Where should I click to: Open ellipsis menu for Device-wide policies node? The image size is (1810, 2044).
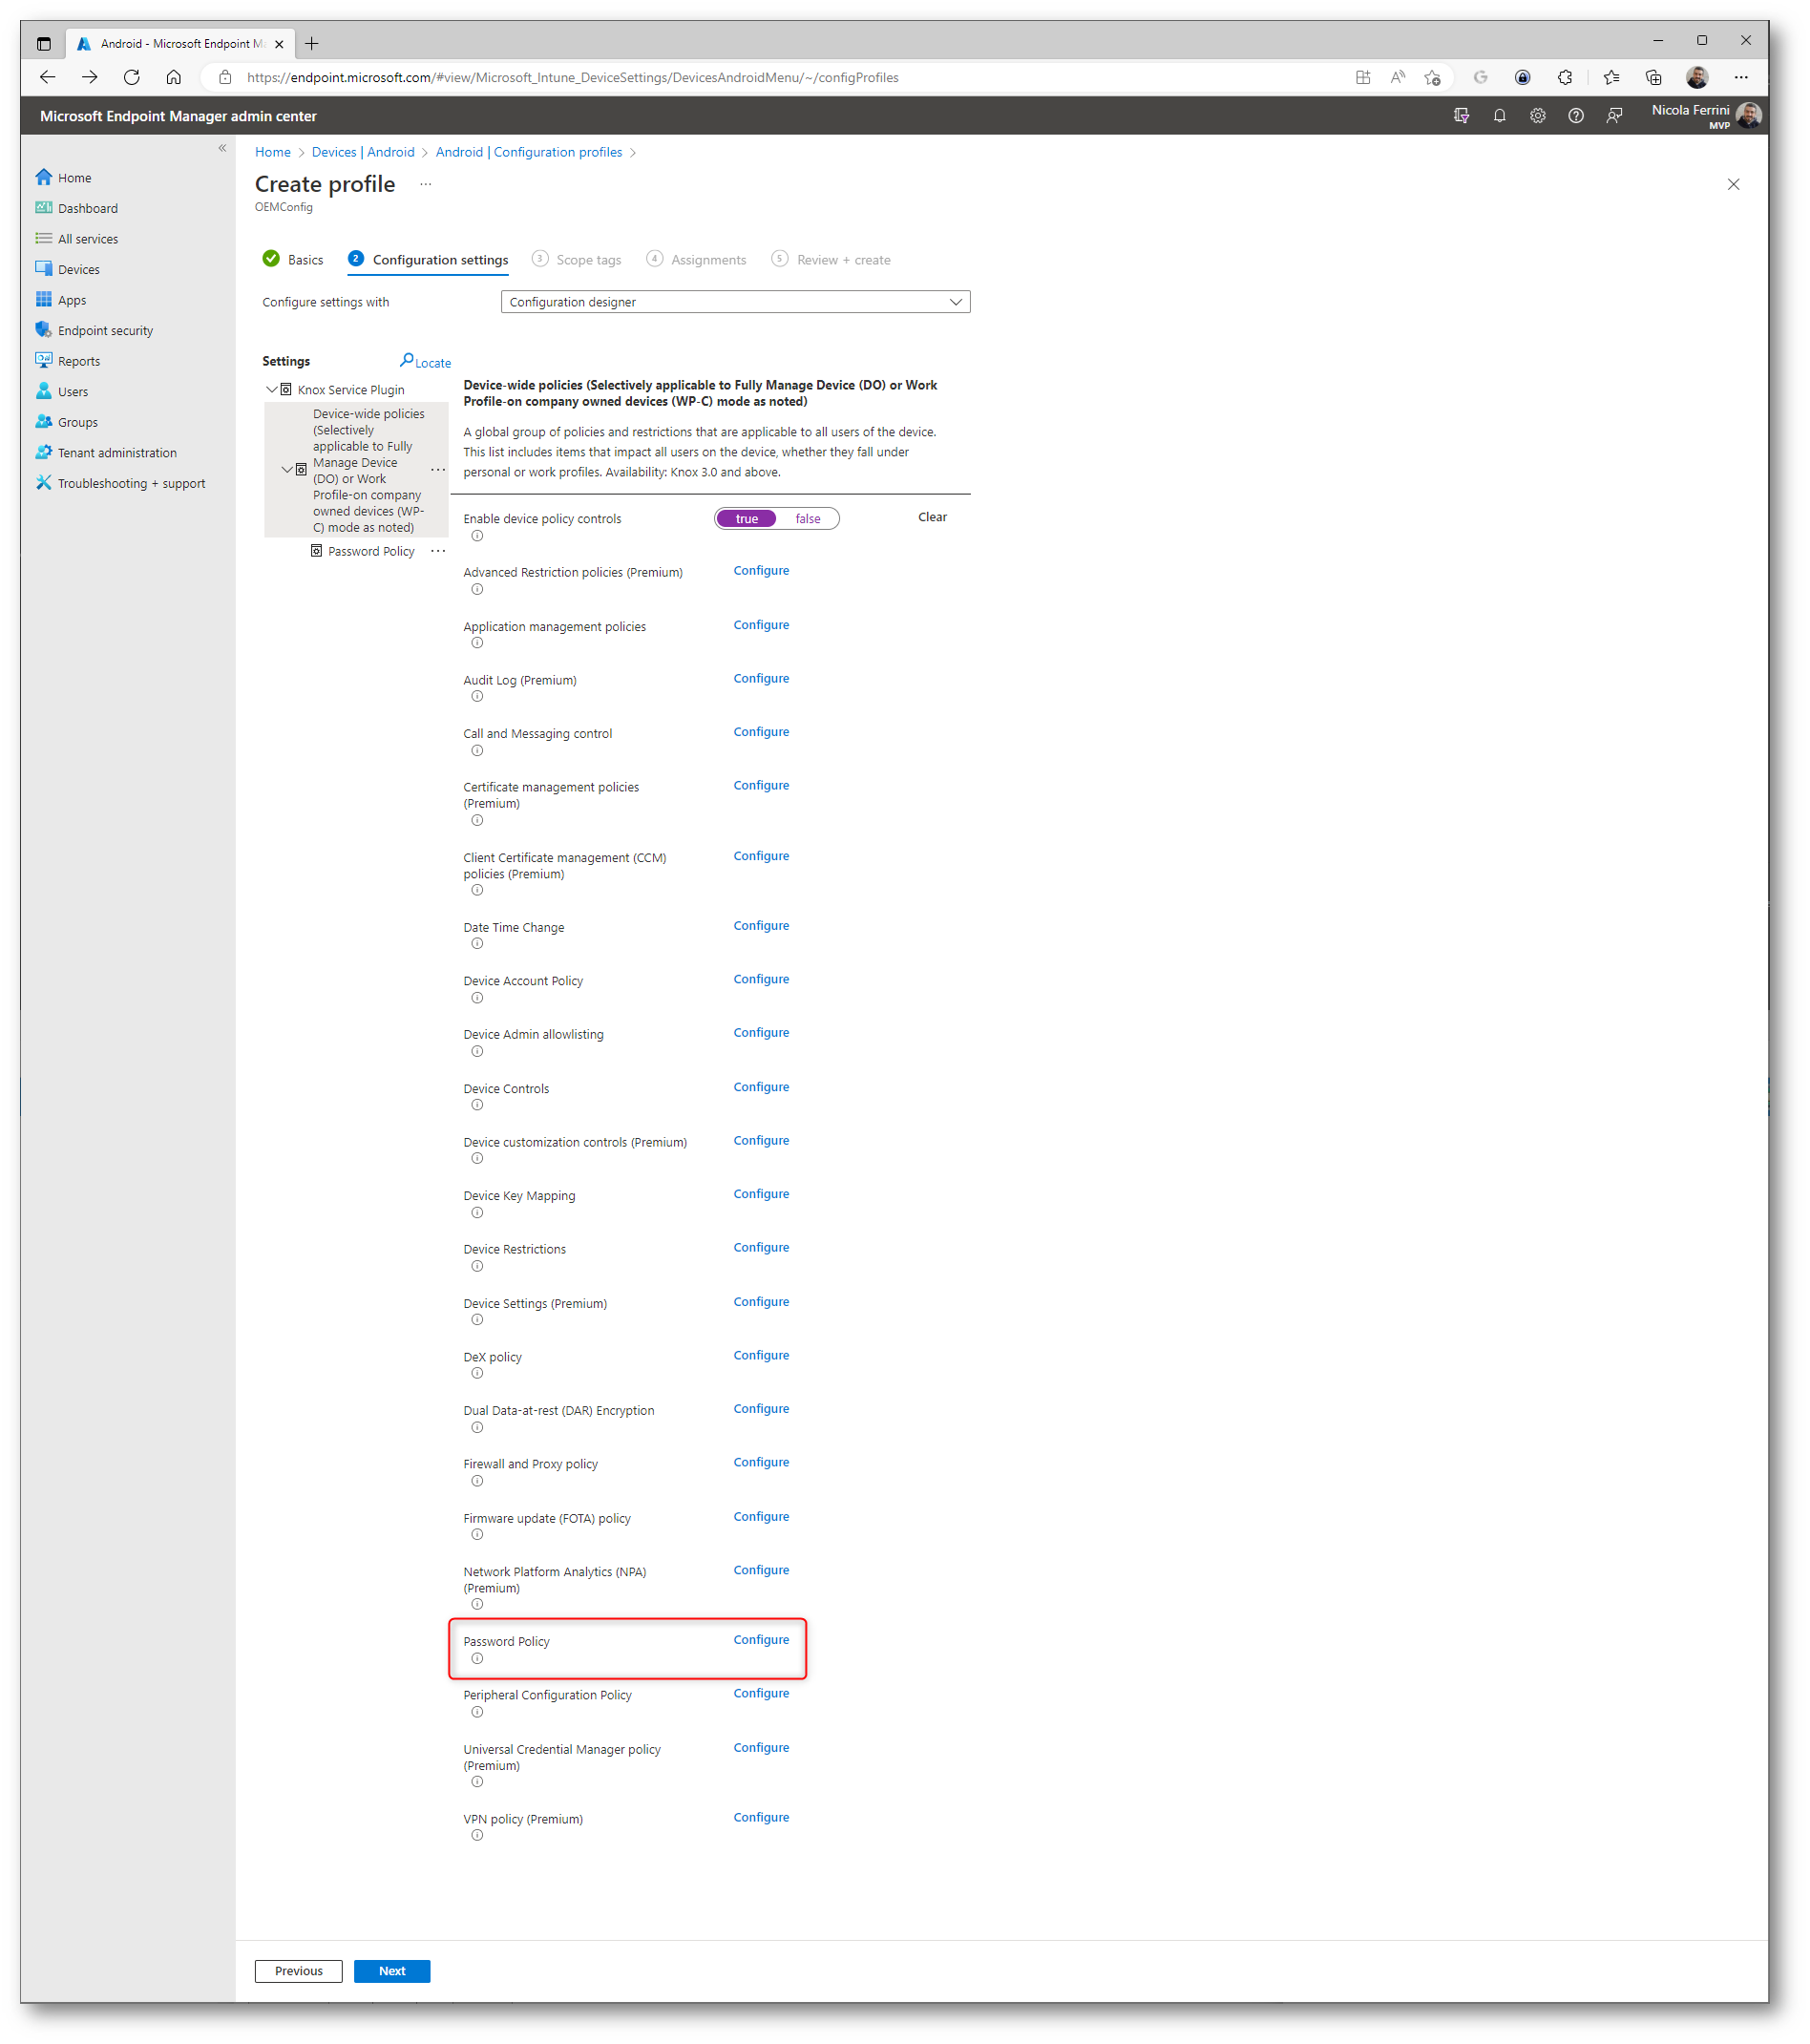(438, 470)
